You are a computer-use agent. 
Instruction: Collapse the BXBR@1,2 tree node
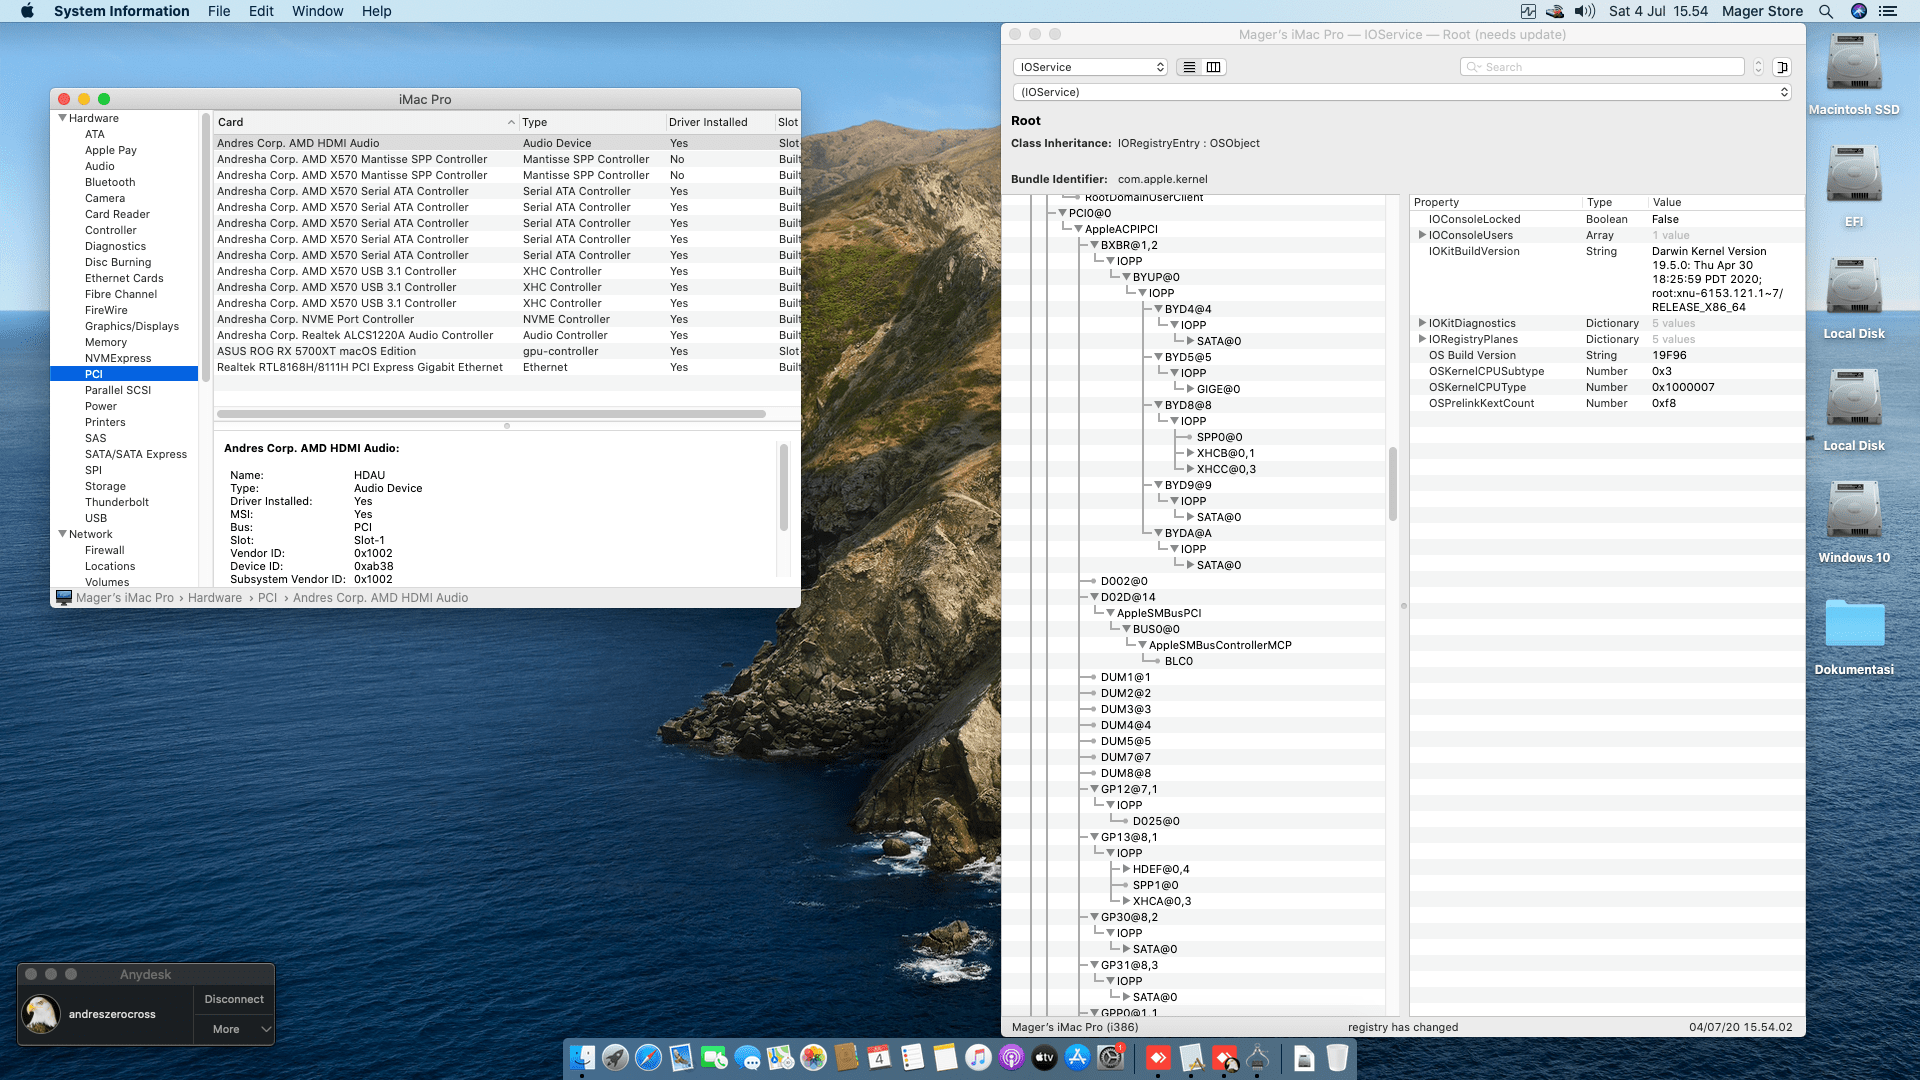click(x=1094, y=245)
